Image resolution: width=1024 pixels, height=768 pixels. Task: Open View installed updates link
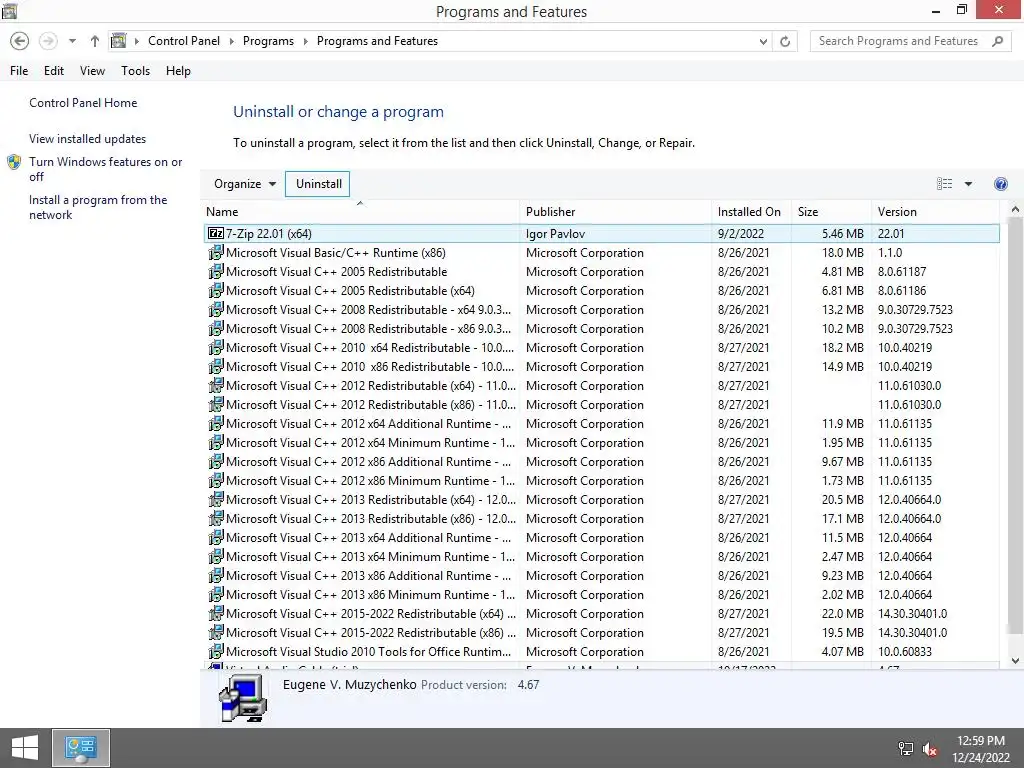[x=88, y=138]
